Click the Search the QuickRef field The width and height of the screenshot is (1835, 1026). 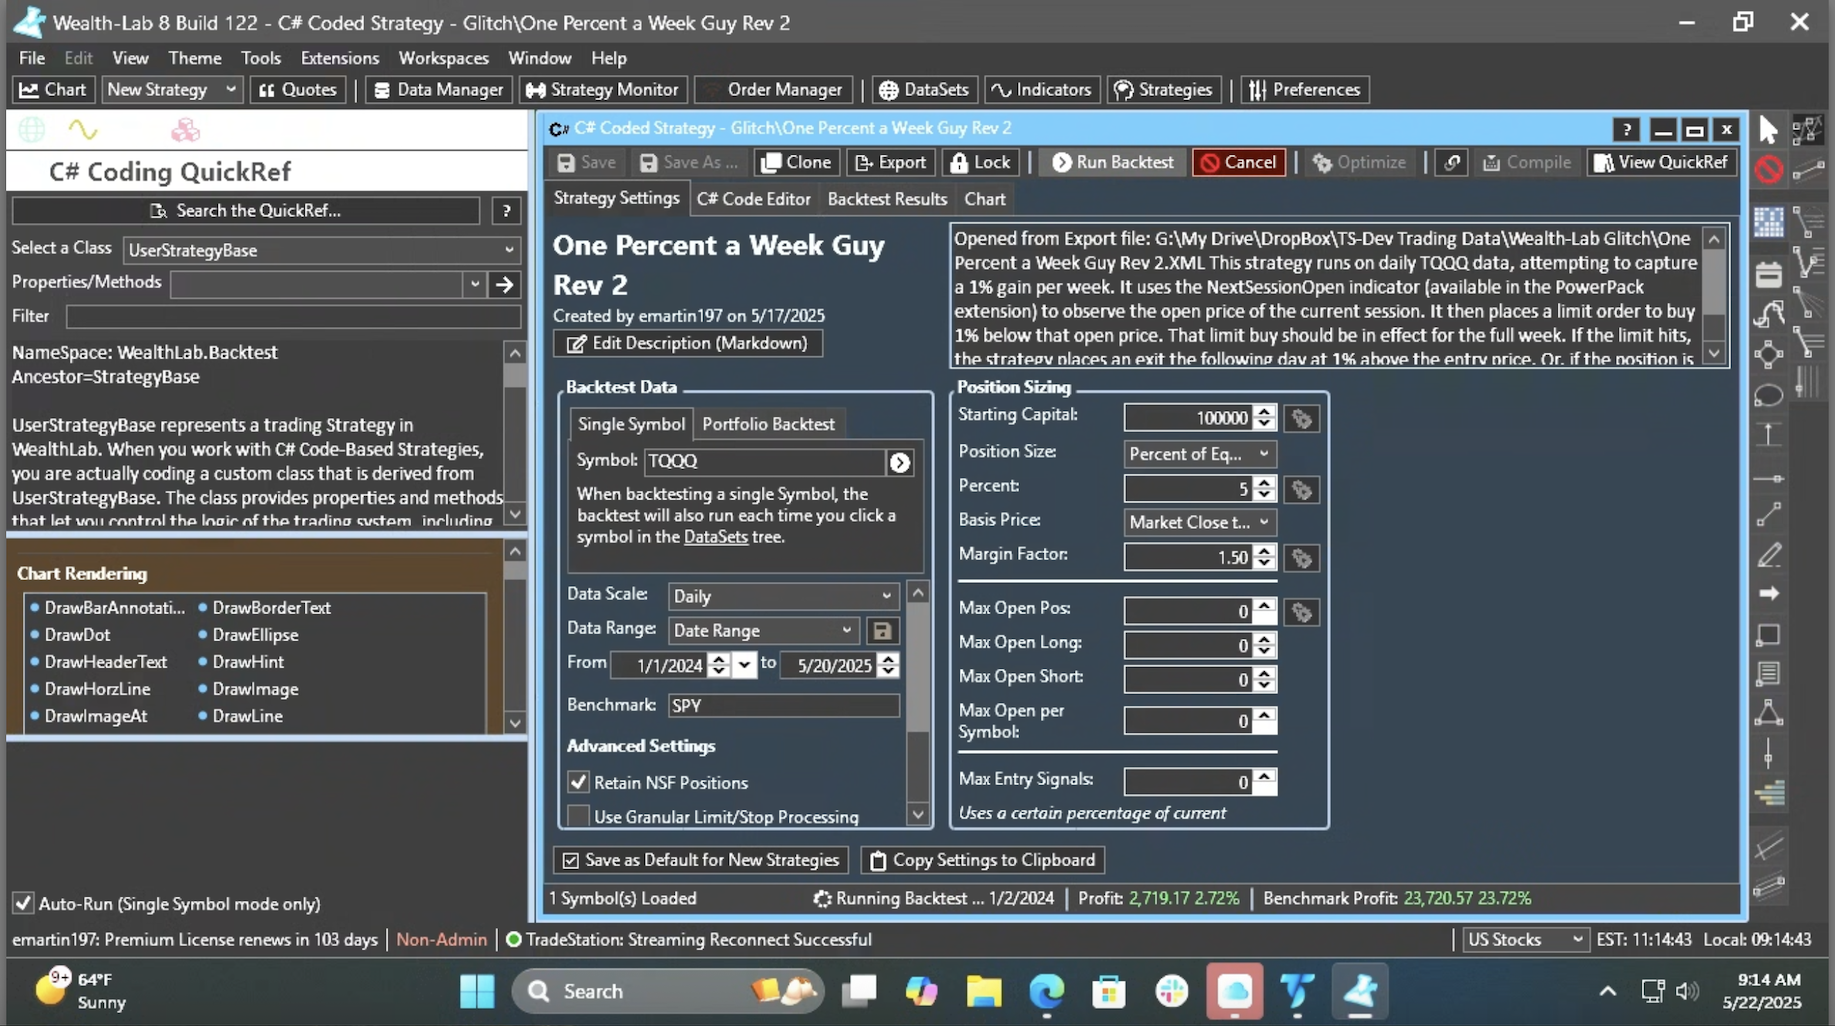pyautogui.click(x=245, y=210)
